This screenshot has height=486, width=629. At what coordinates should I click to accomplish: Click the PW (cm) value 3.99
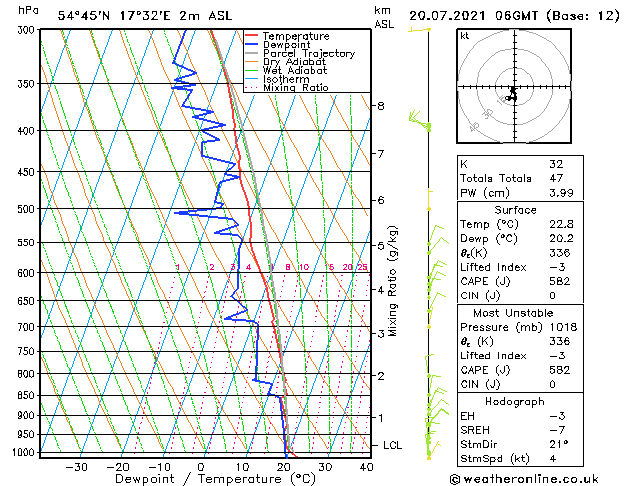(x=561, y=192)
